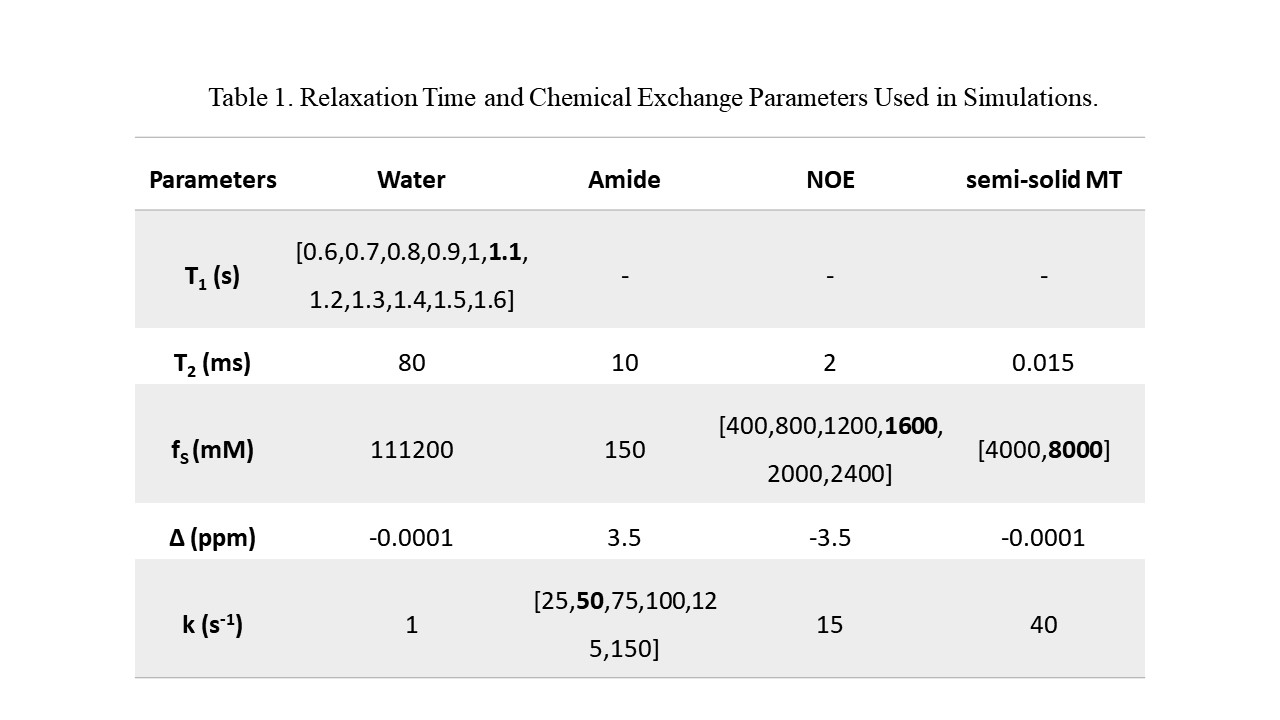Click the Water fs value 111200
1280x720 pixels.
[411, 450]
